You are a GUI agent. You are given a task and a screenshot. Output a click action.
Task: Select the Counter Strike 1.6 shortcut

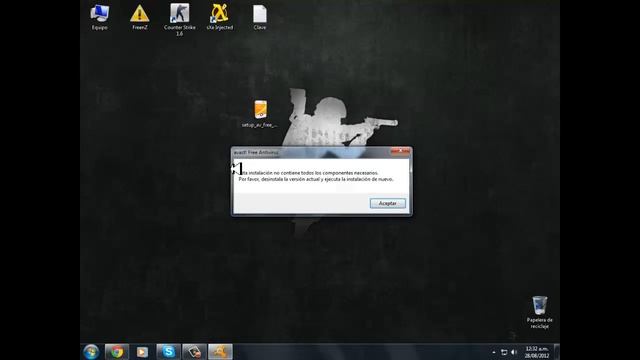click(180, 20)
